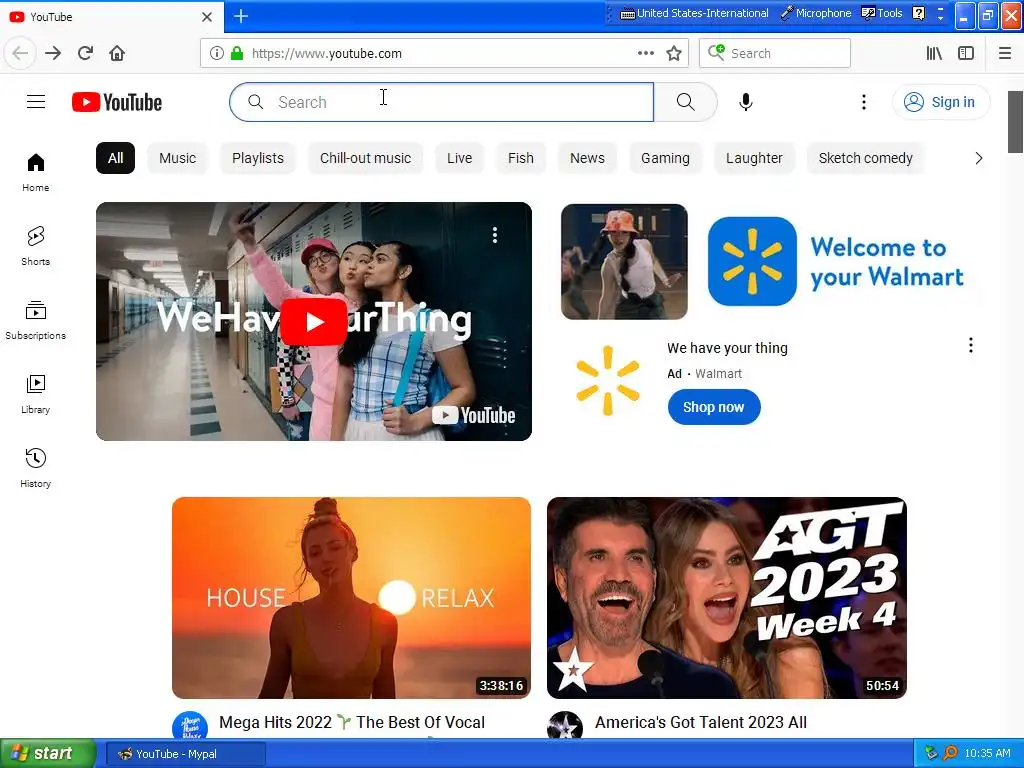1024x768 pixels.
Task: Open Library in the sidebar
Action: tap(36, 394)
